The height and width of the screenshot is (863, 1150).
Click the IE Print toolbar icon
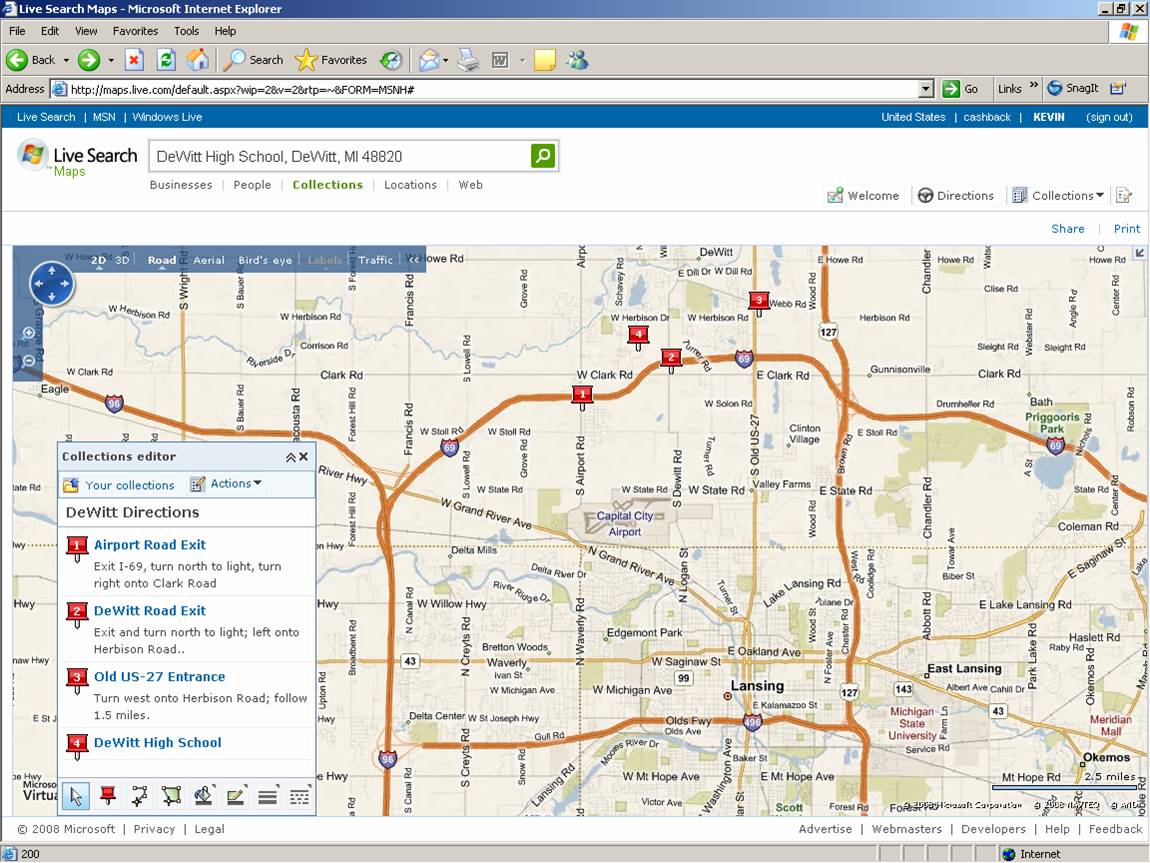[x=468, y=60]
